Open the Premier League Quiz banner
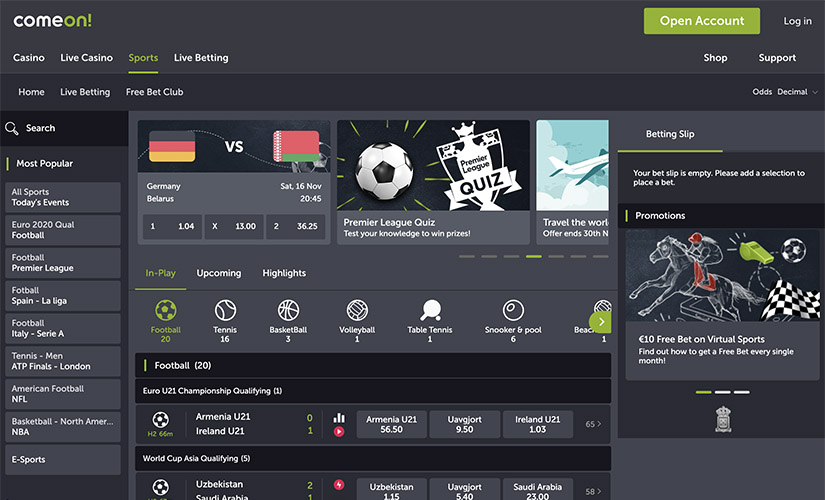This screenshot has width=825, height=500. pyautogui.click(x=434, y=182)
